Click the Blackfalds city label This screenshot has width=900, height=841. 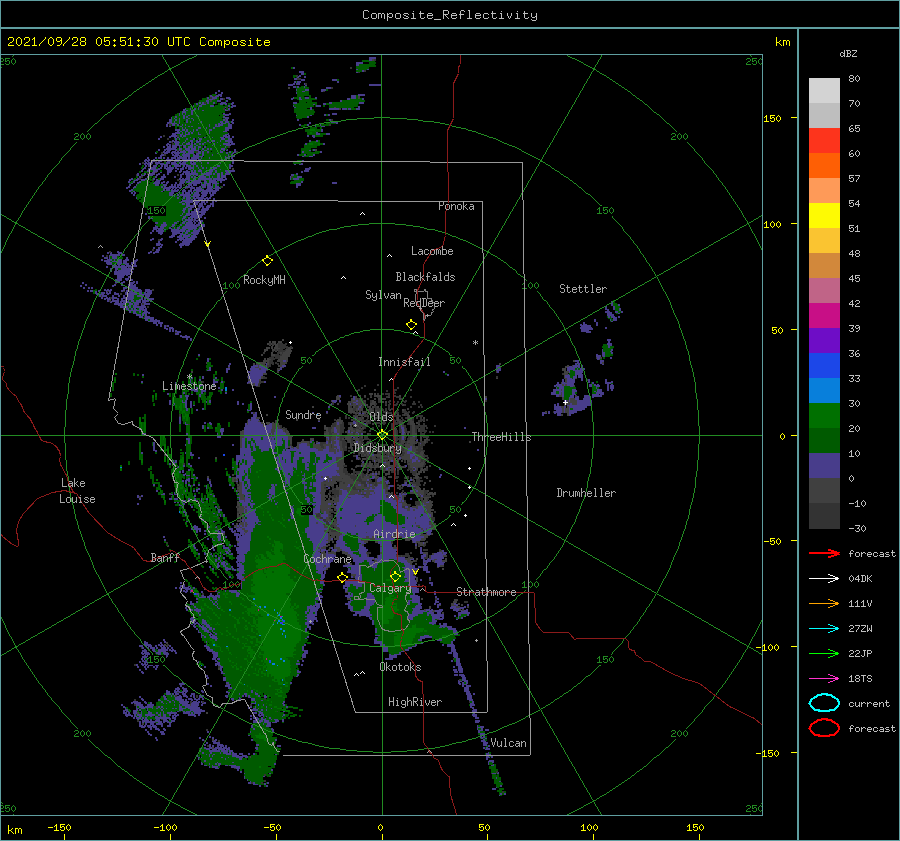click(425, 277)
